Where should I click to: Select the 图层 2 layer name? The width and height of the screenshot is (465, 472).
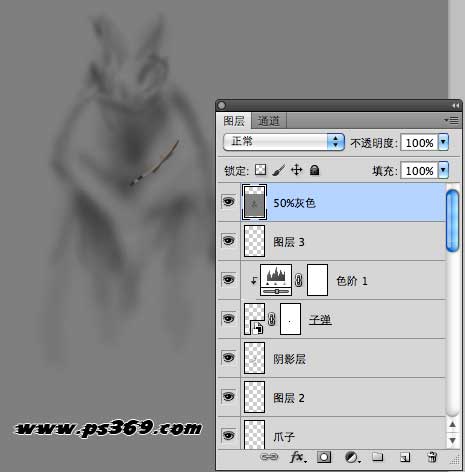[x=289, y=398]
